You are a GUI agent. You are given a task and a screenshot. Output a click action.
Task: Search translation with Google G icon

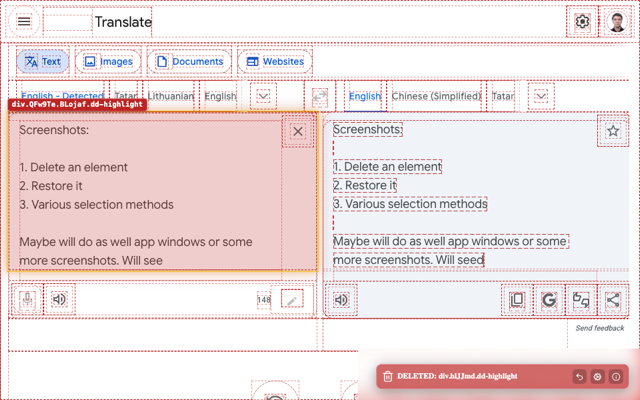(549, 300)
